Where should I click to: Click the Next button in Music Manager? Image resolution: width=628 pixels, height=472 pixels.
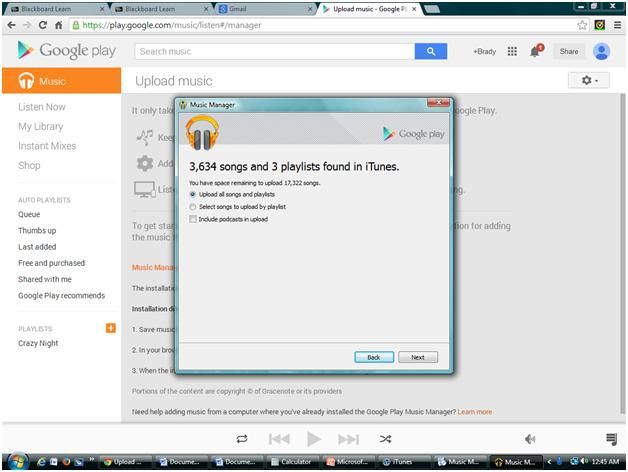[418, 357]
